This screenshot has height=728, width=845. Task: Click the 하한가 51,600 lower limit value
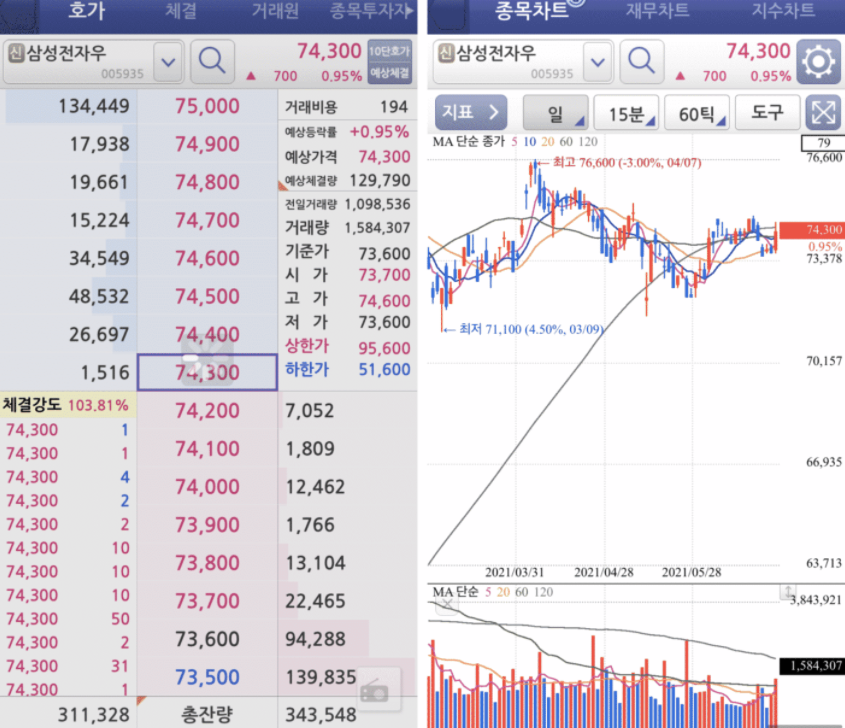click(384, 370)
